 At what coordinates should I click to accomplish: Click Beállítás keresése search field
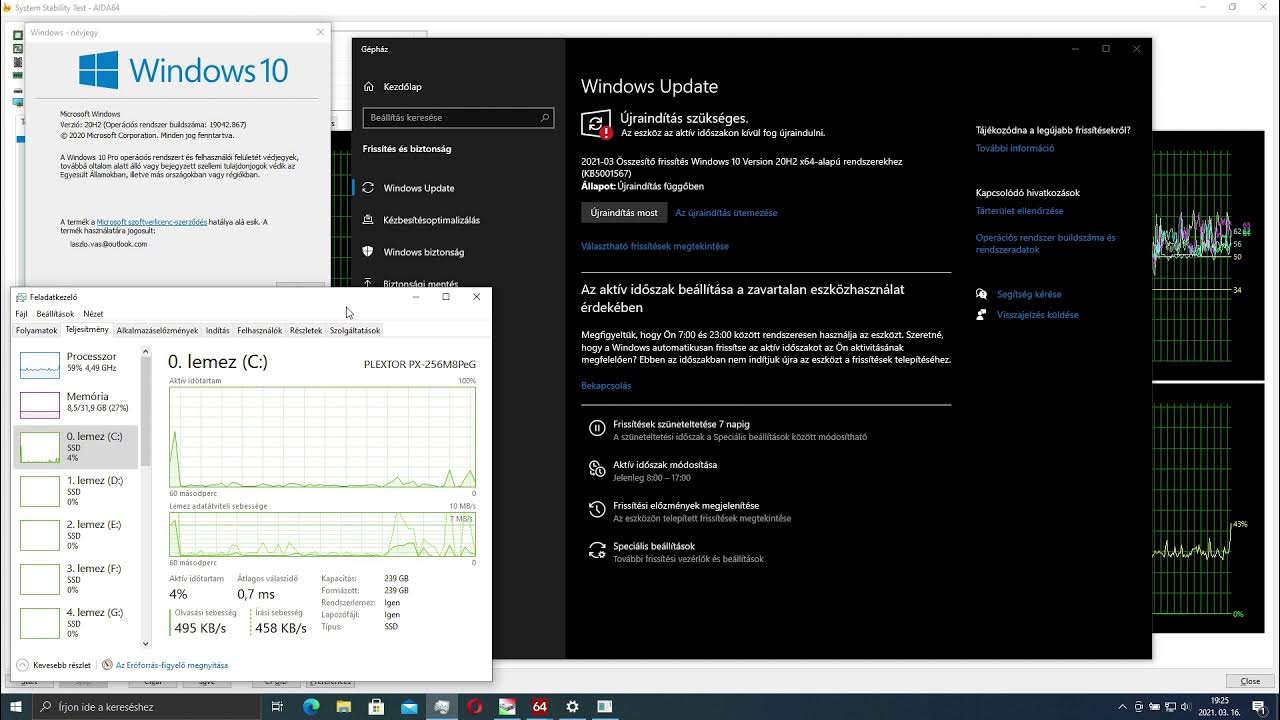pos(458,118)
